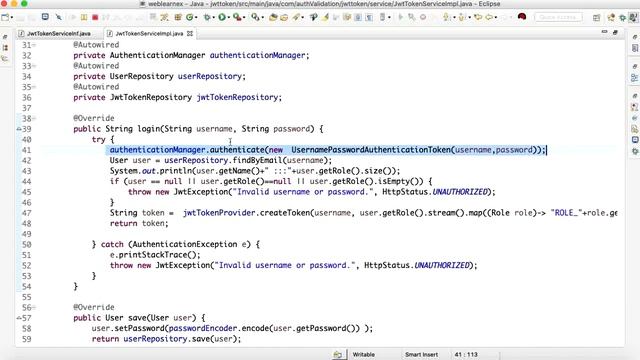
Task: Minimize the editor area
Action: [604, 32]
